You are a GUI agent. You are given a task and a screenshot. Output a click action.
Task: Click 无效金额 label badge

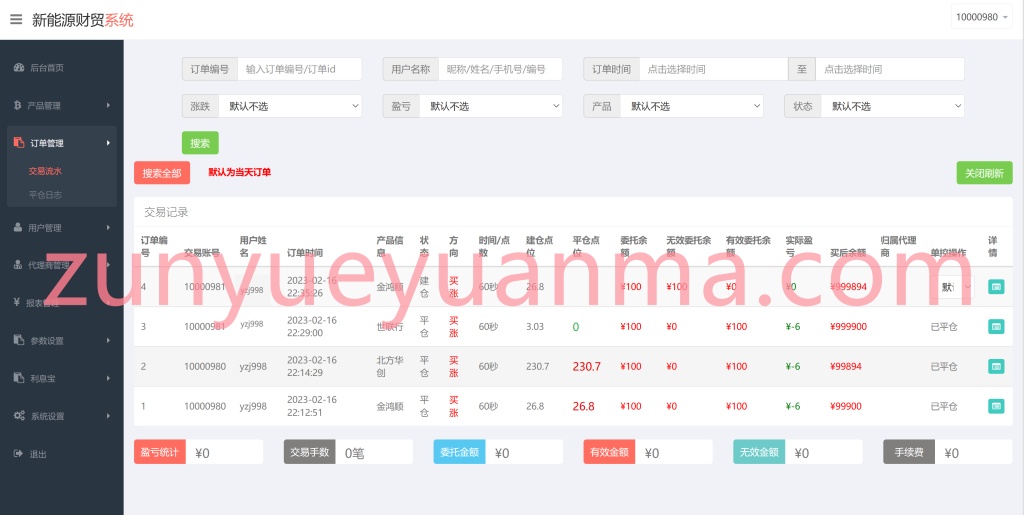pos(760,452)
